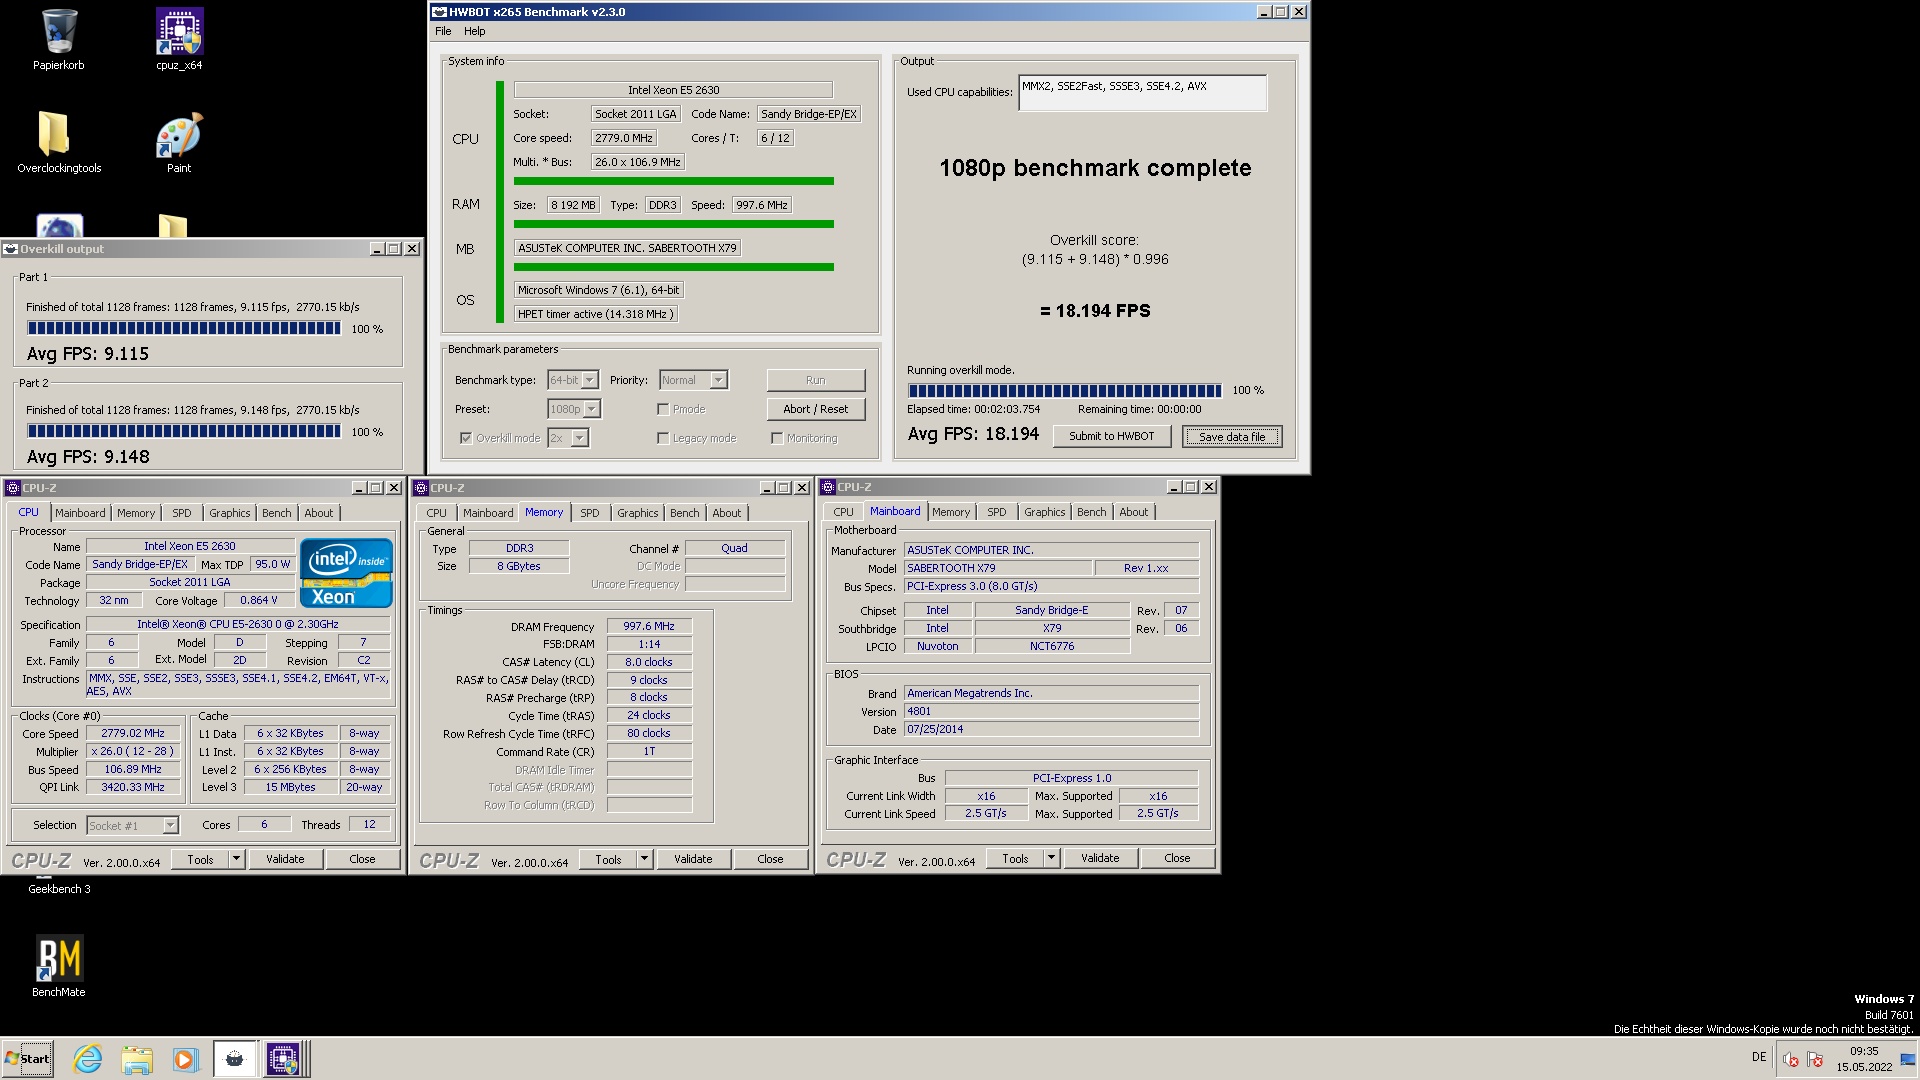Image resolution: width=1920 pixels, height=1080 pixels.
Task: Launch Internet Explorer from the taskbar
Action: coord(88,1059)
